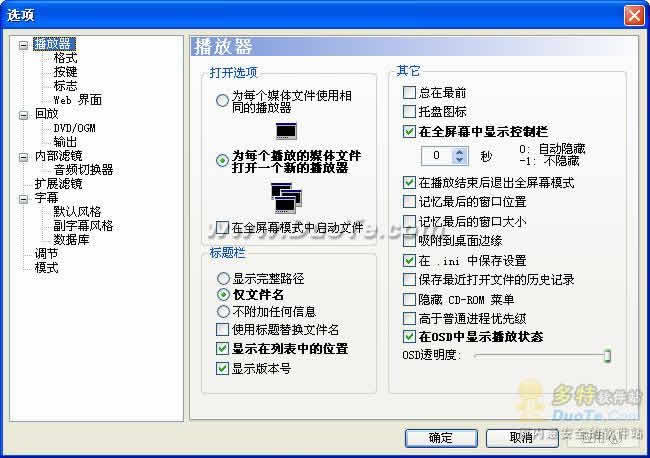Select 内部滤镜 in the tree

58,156
